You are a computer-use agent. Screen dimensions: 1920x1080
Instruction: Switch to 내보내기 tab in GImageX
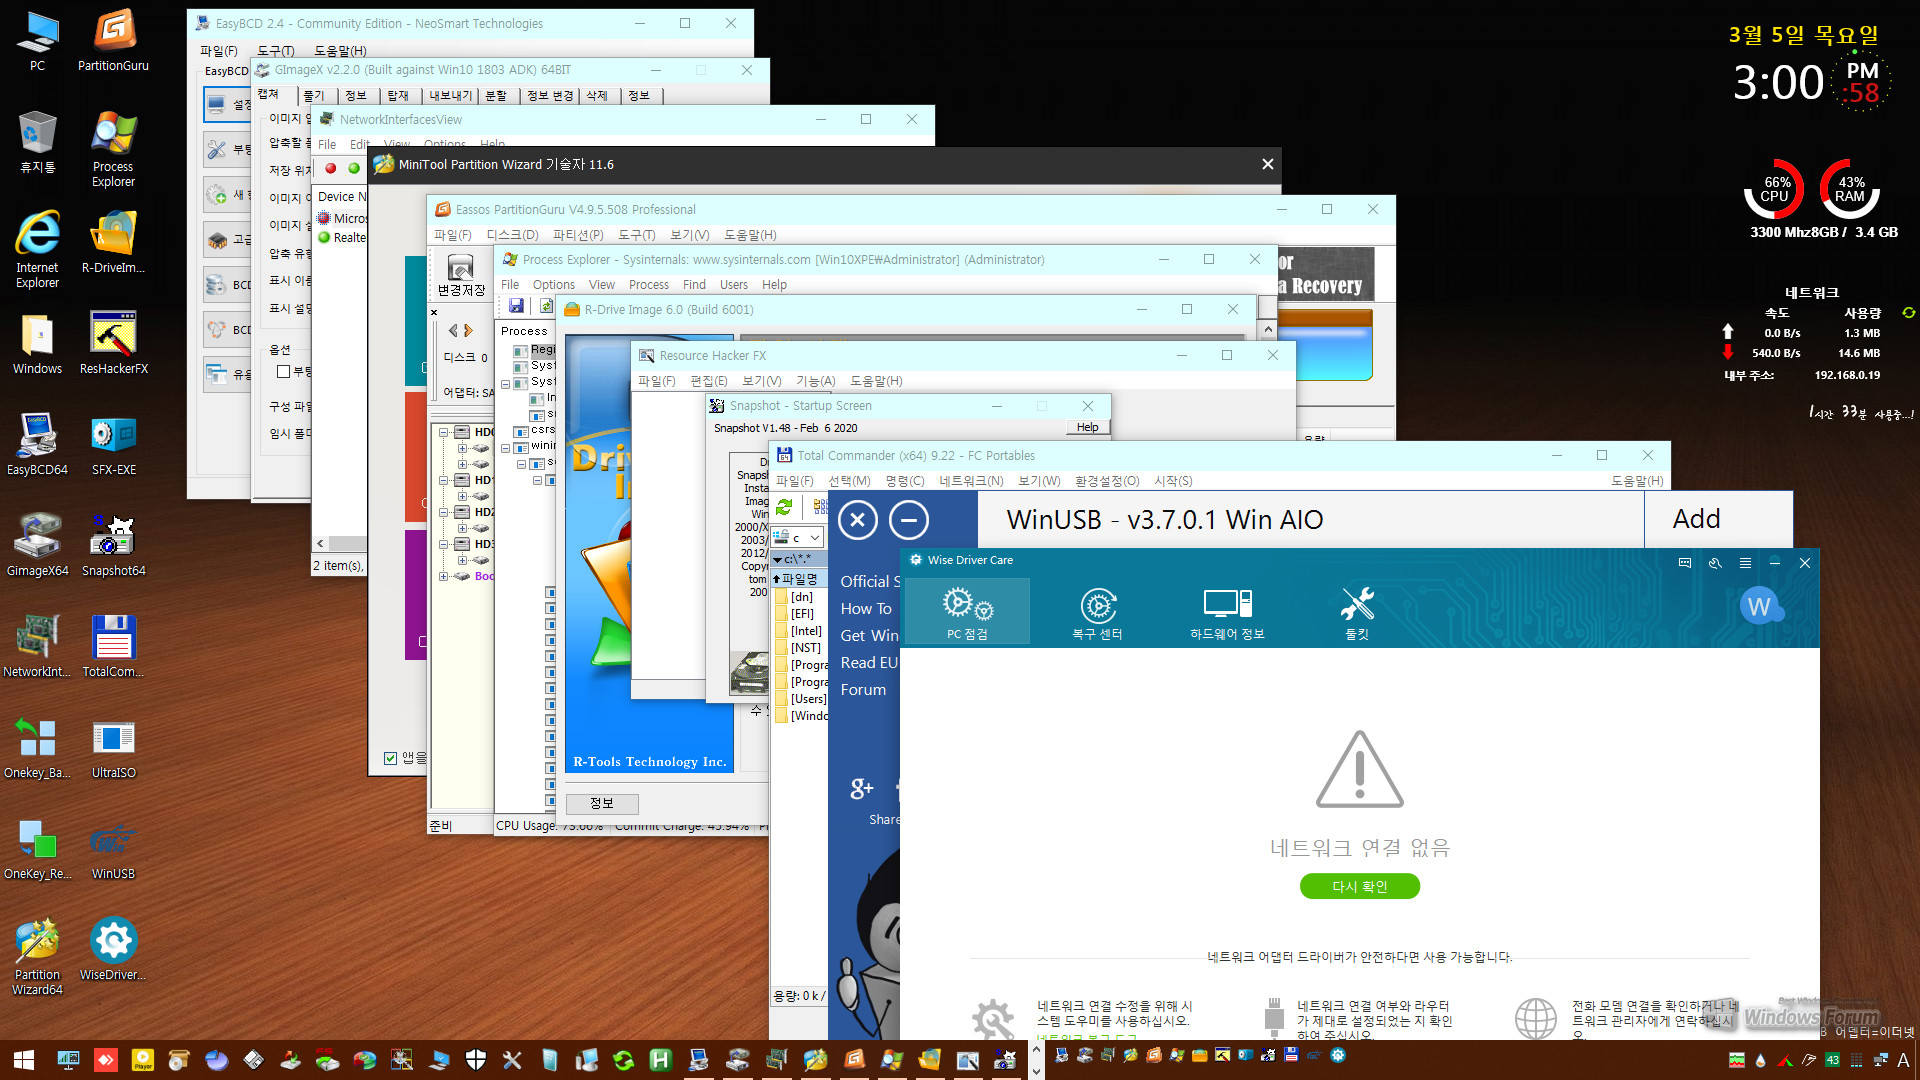click(450, 96)
